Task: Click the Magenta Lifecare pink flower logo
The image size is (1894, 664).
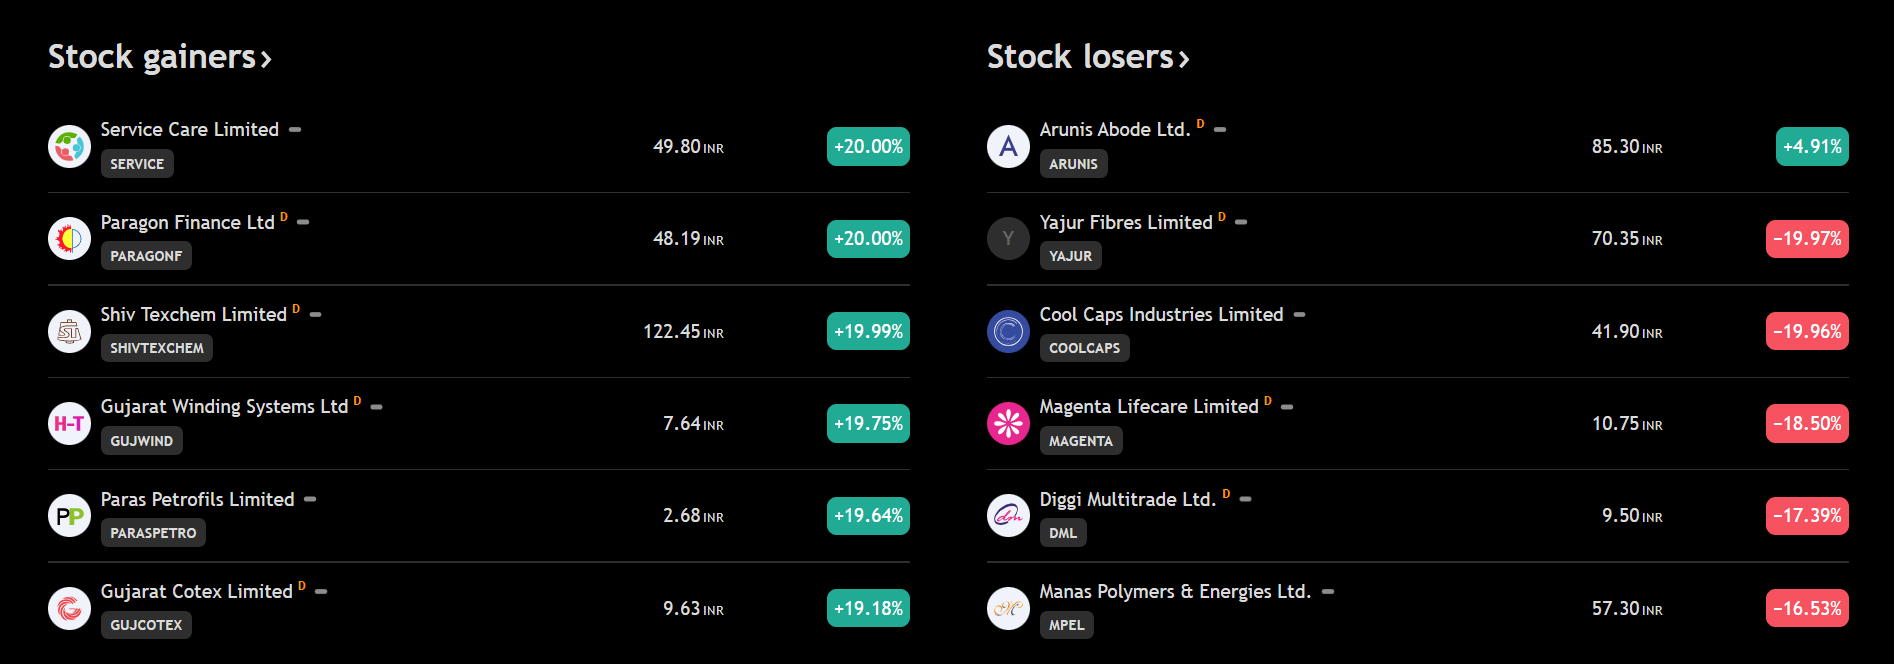Action: (1008, 424)
